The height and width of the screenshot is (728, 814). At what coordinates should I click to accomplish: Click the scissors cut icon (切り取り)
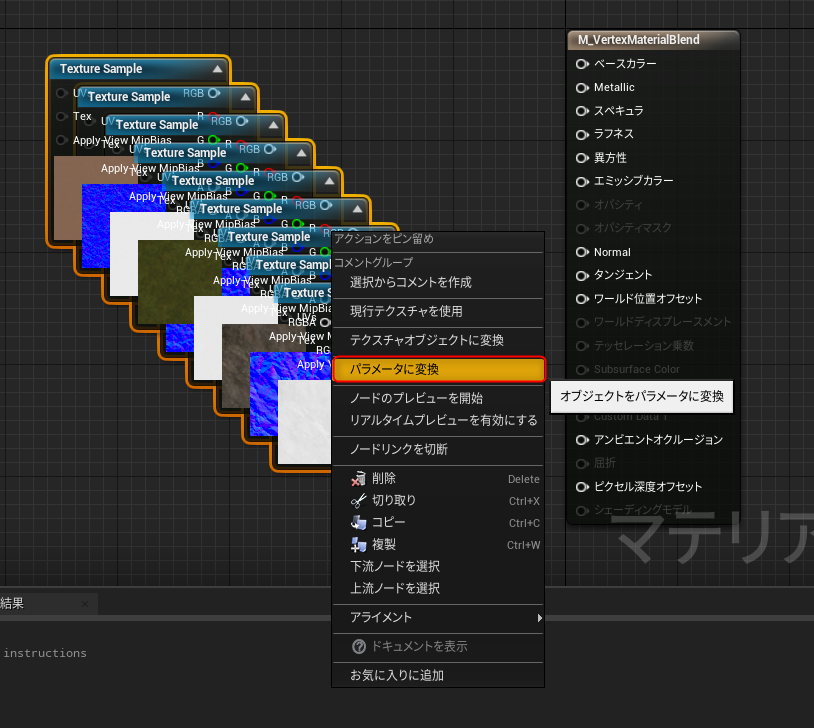tap(358, 501)
